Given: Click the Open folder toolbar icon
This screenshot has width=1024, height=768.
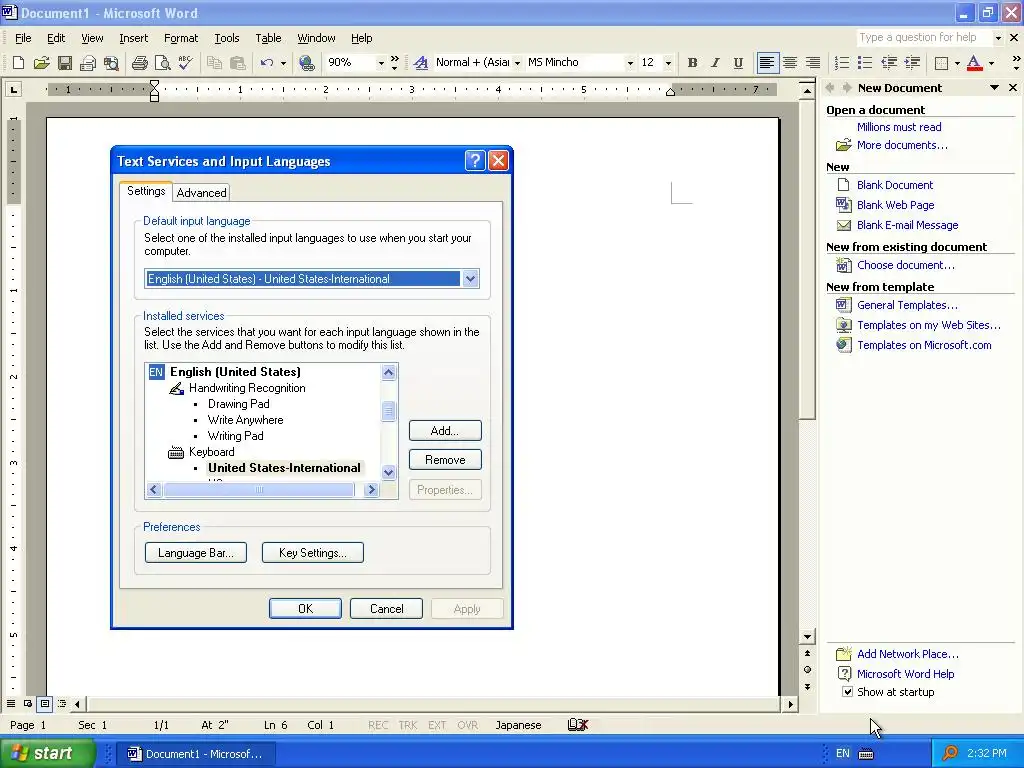Looking at the screenshot, I should [42, 63].
